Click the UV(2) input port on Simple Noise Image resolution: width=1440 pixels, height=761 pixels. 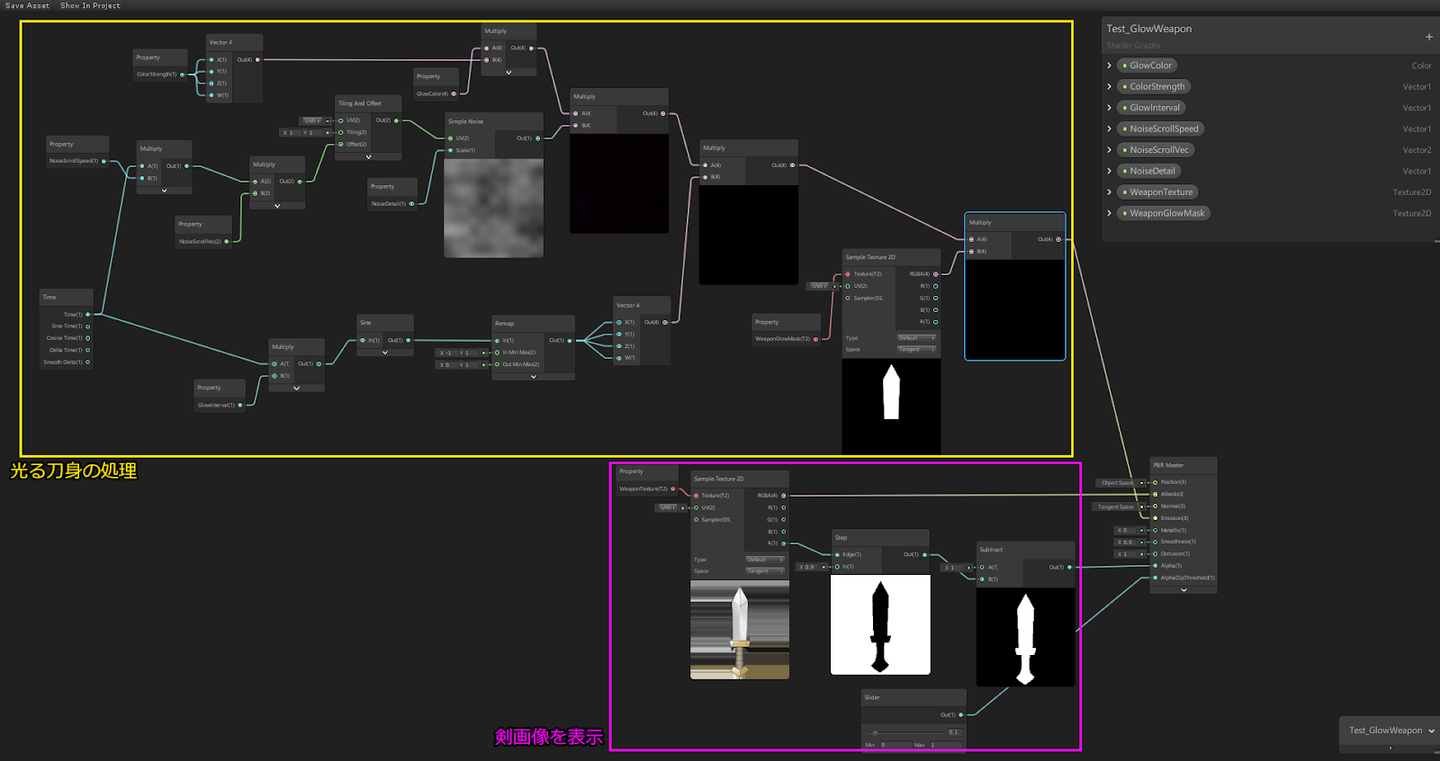[451, 138]
